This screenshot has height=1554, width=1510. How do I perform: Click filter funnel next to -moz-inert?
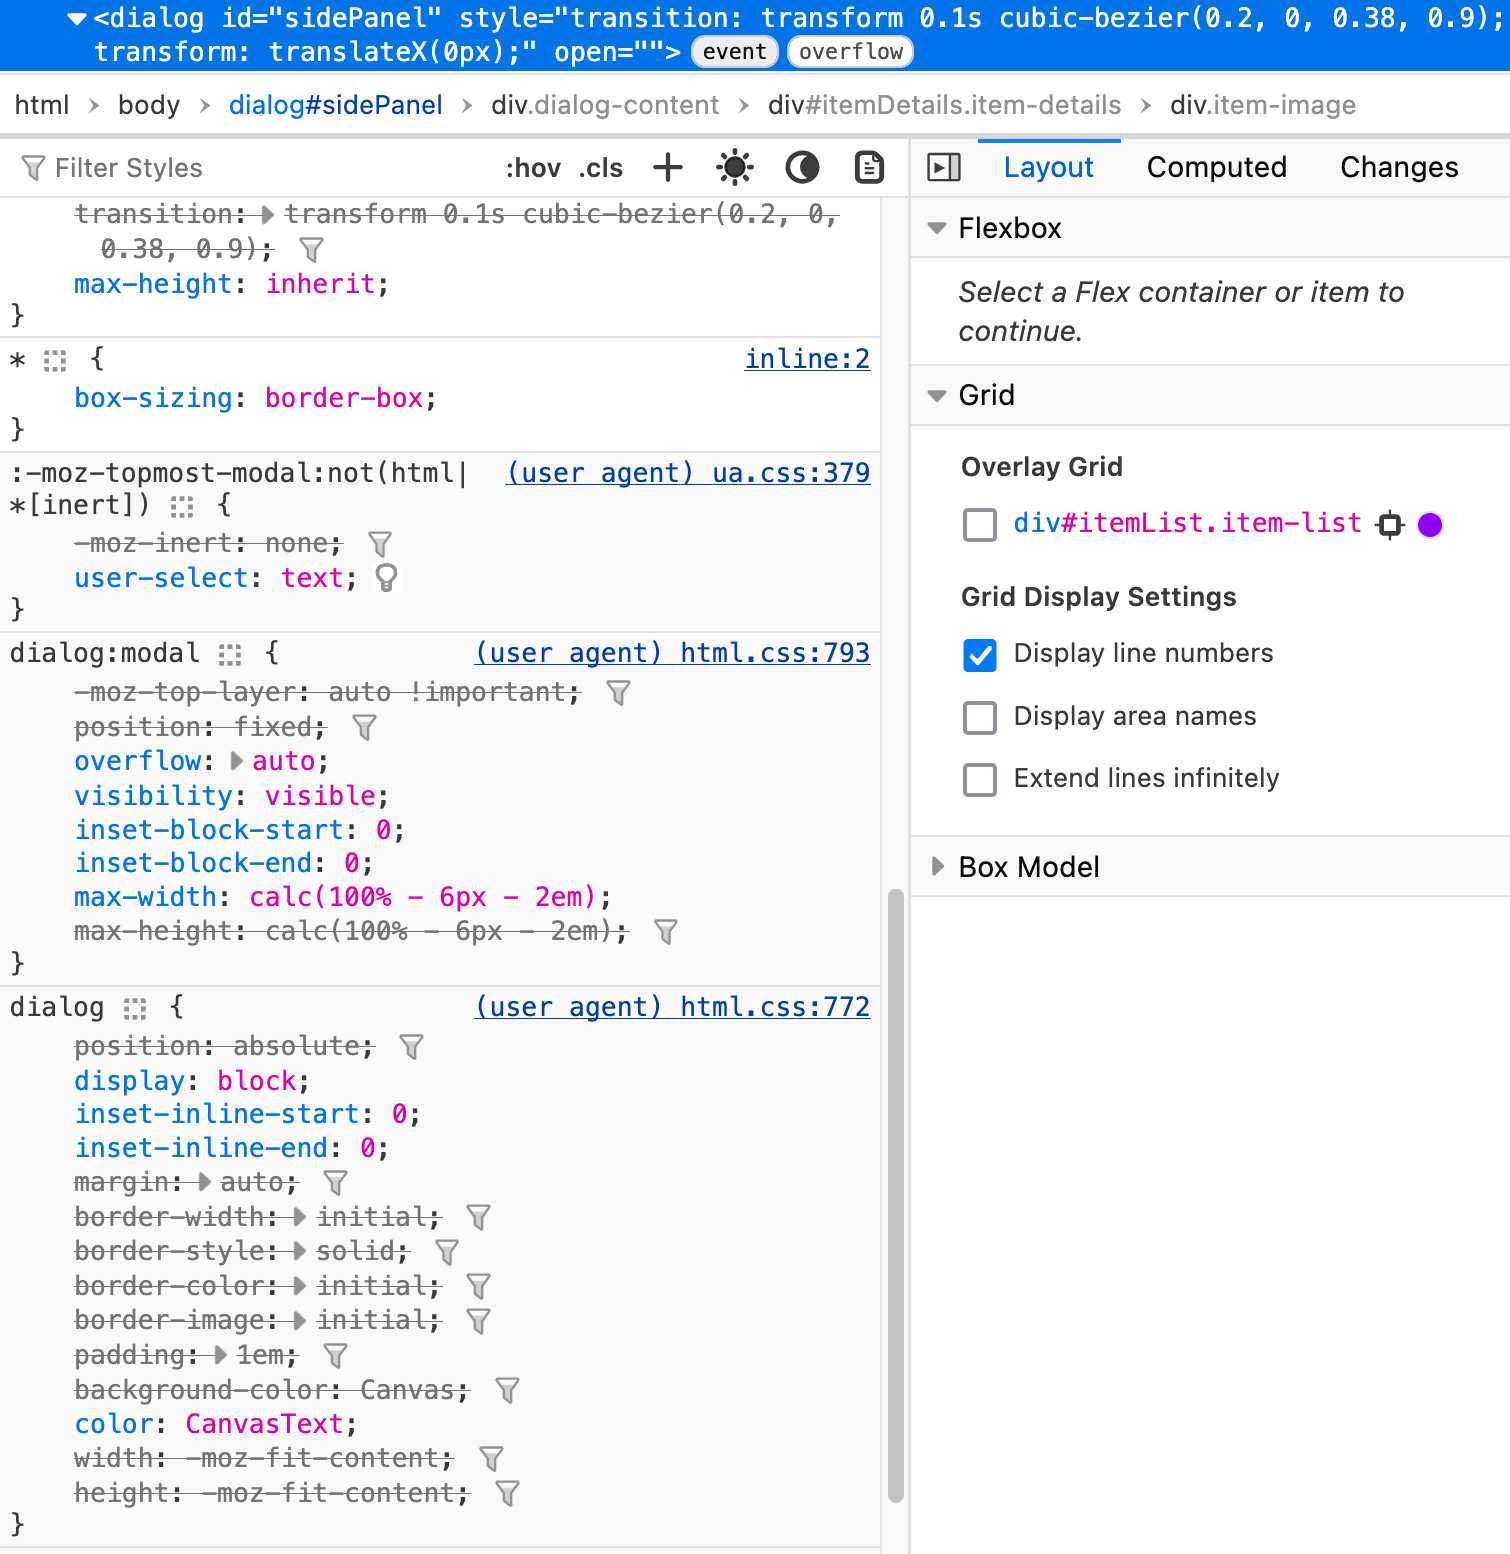[x=380, y=543]
